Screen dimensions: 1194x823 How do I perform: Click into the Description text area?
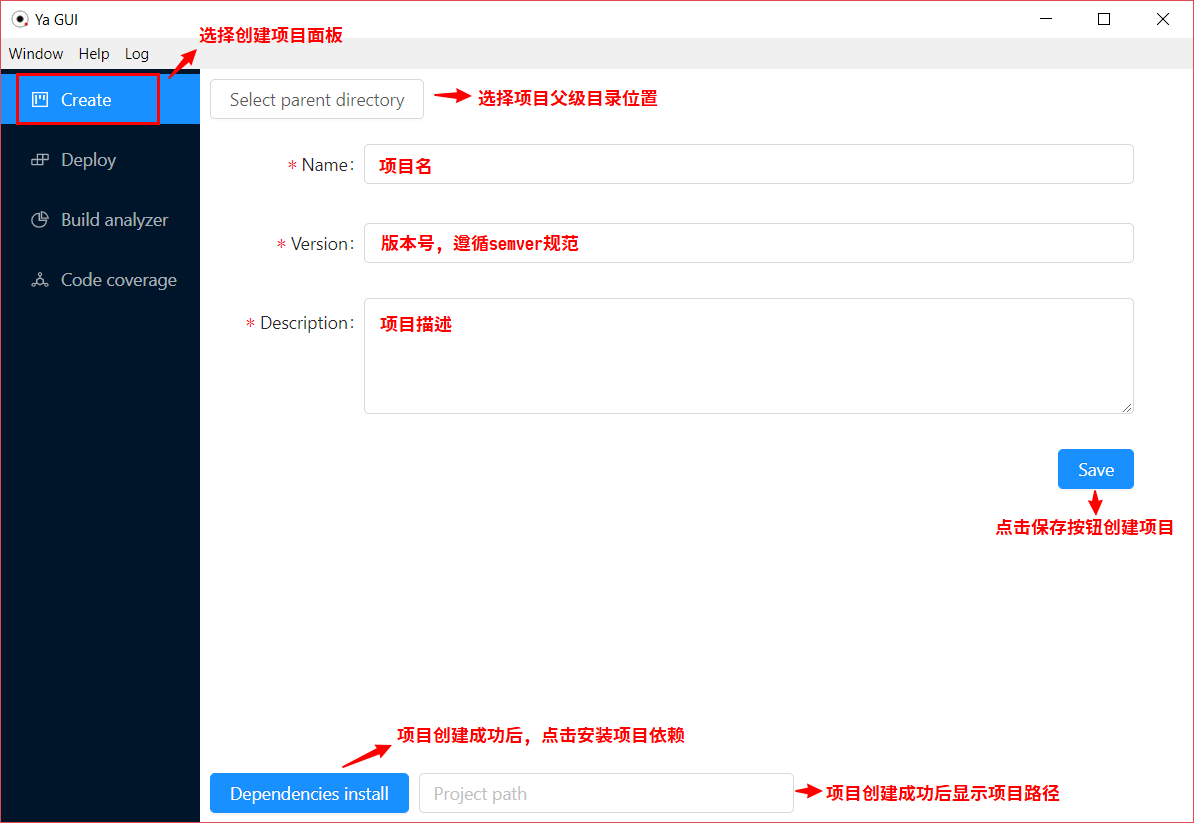click(x=749, y=356)
